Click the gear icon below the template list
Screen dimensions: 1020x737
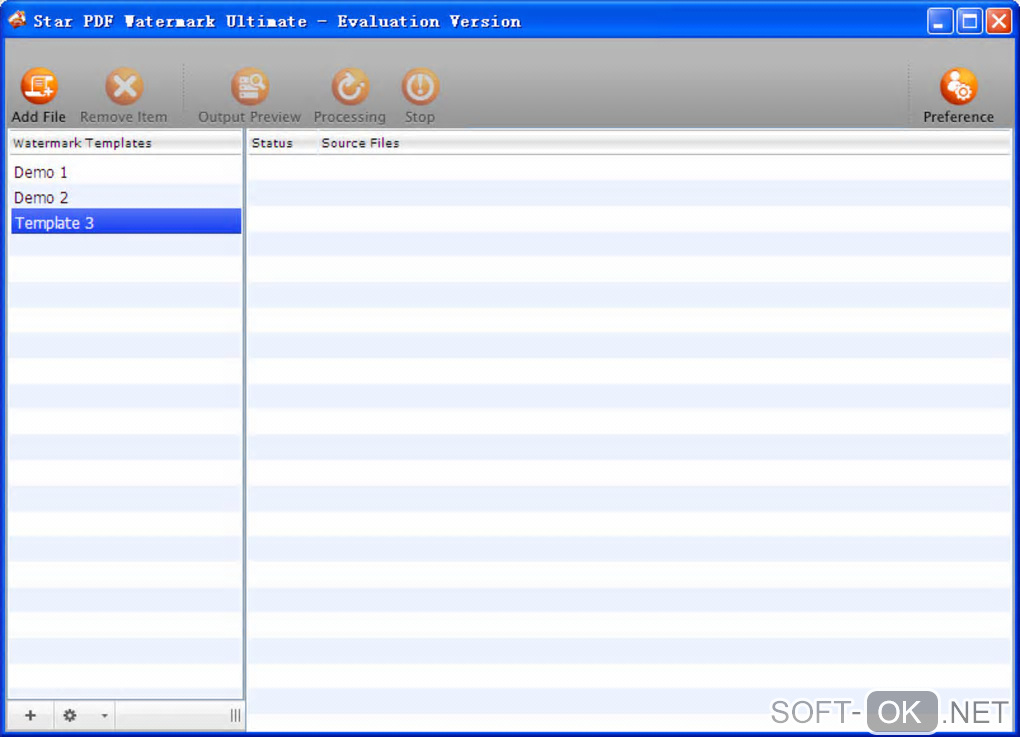pyautogui.click(x=70, y=716)
